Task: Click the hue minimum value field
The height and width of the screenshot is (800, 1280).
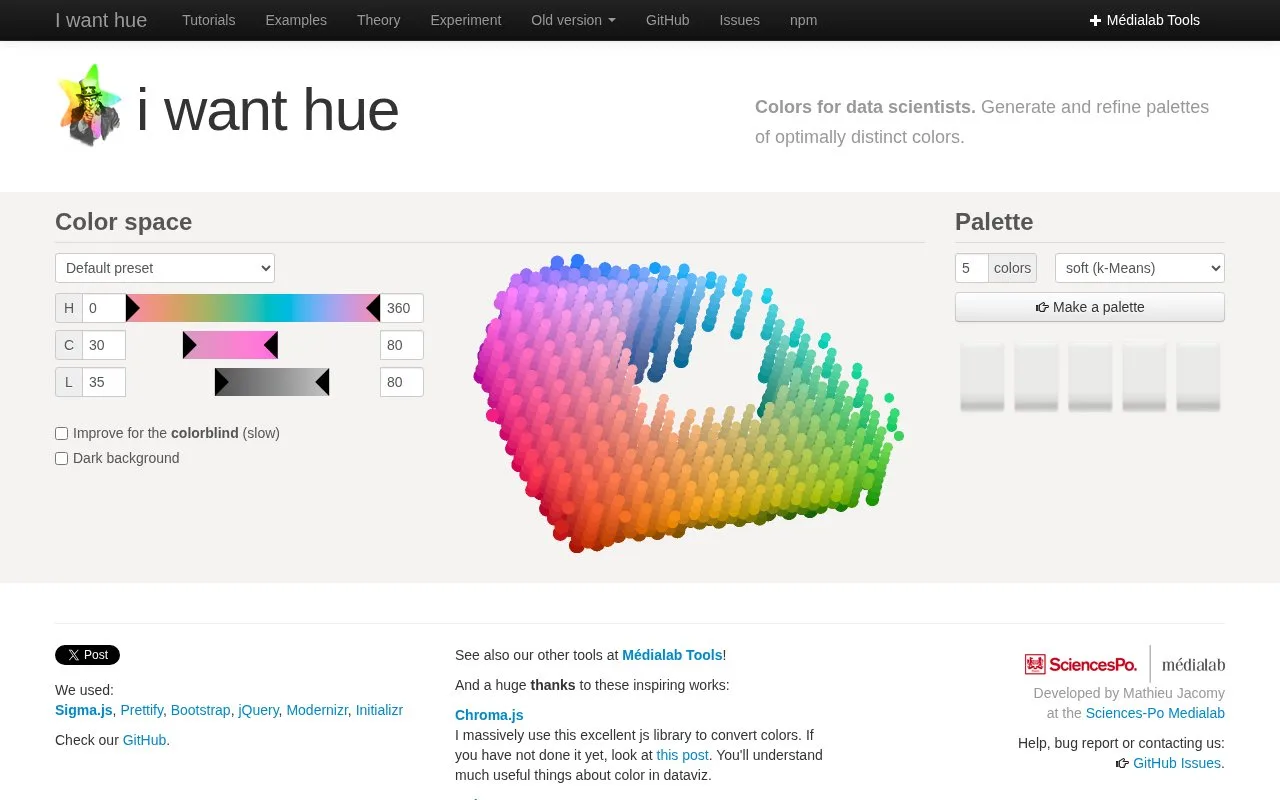Action: [x=104, y=308]
